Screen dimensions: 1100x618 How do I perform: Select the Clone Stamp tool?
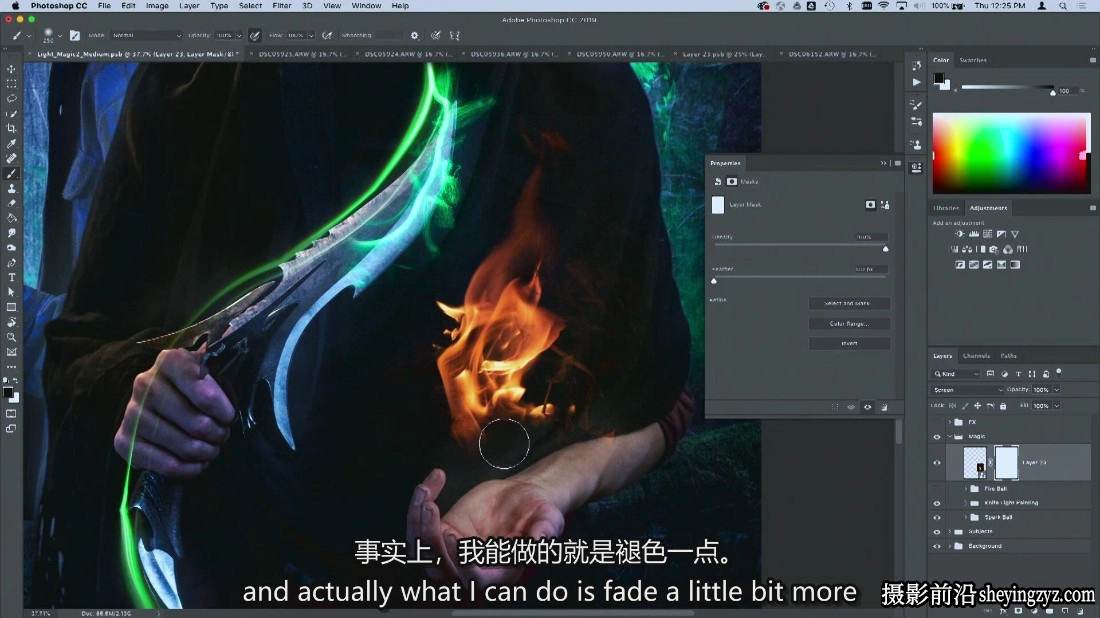click(11, 188)
